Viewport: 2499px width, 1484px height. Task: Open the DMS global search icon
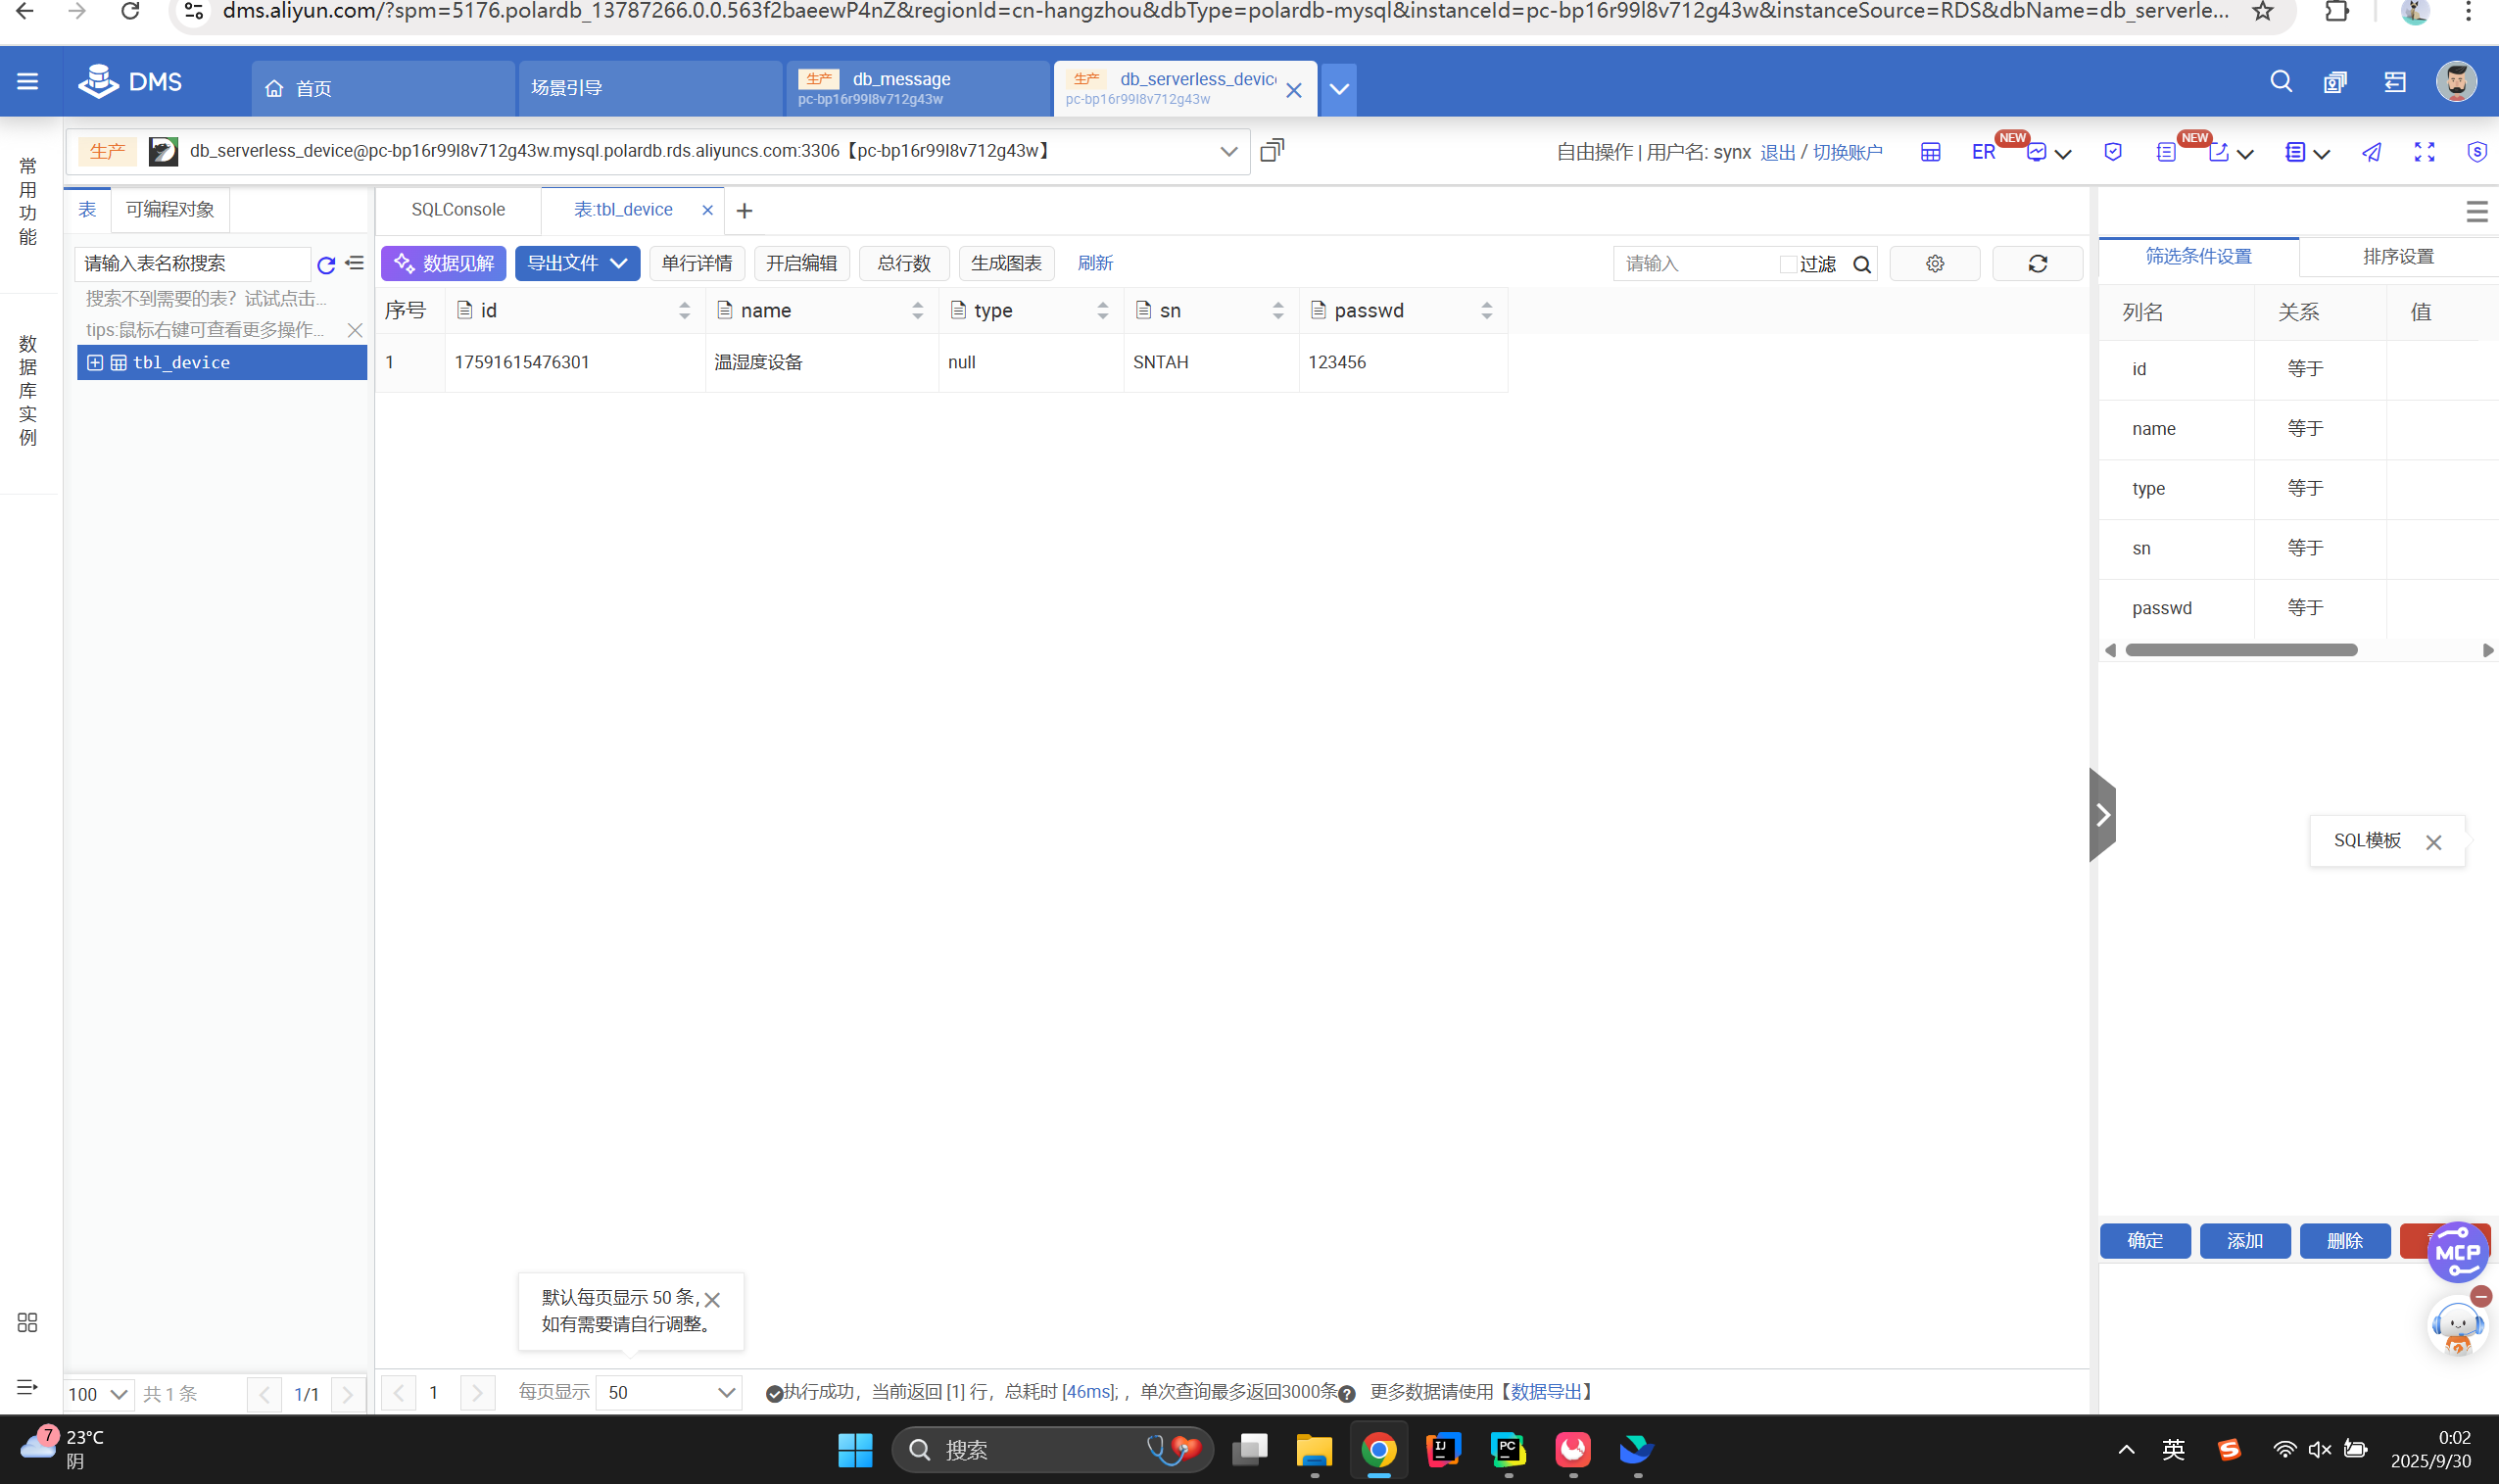(2280, 82)
